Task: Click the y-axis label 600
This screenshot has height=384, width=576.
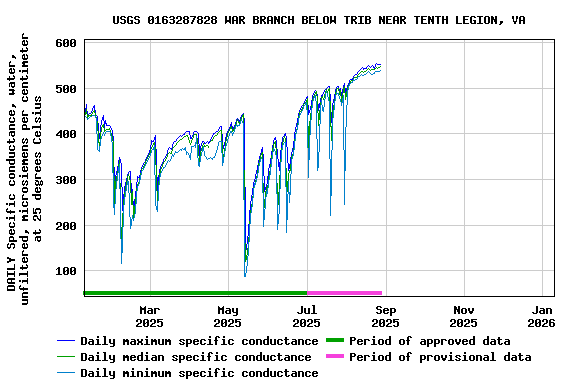Action: (x=66, y=43)
